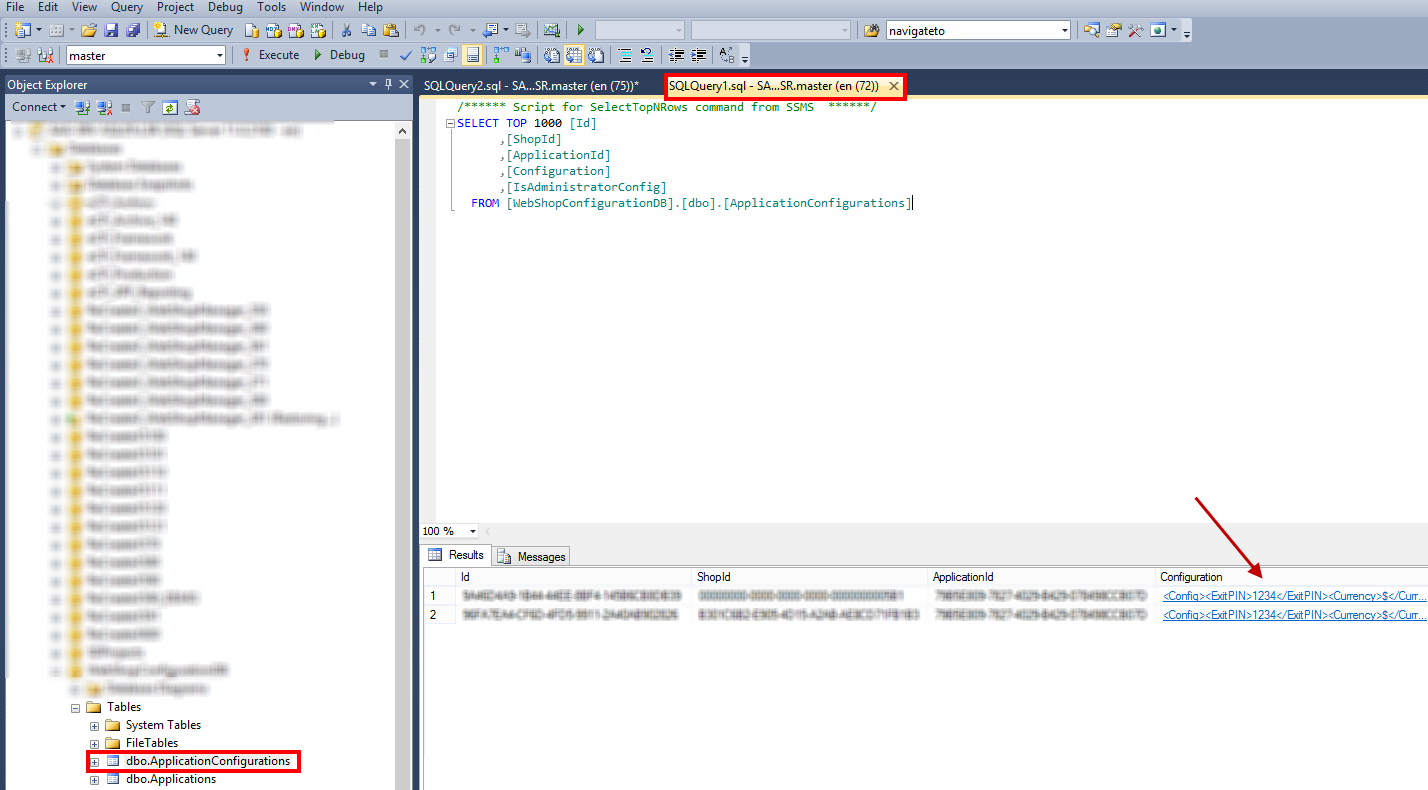Click the Disconnect server icon

[103, 106]
